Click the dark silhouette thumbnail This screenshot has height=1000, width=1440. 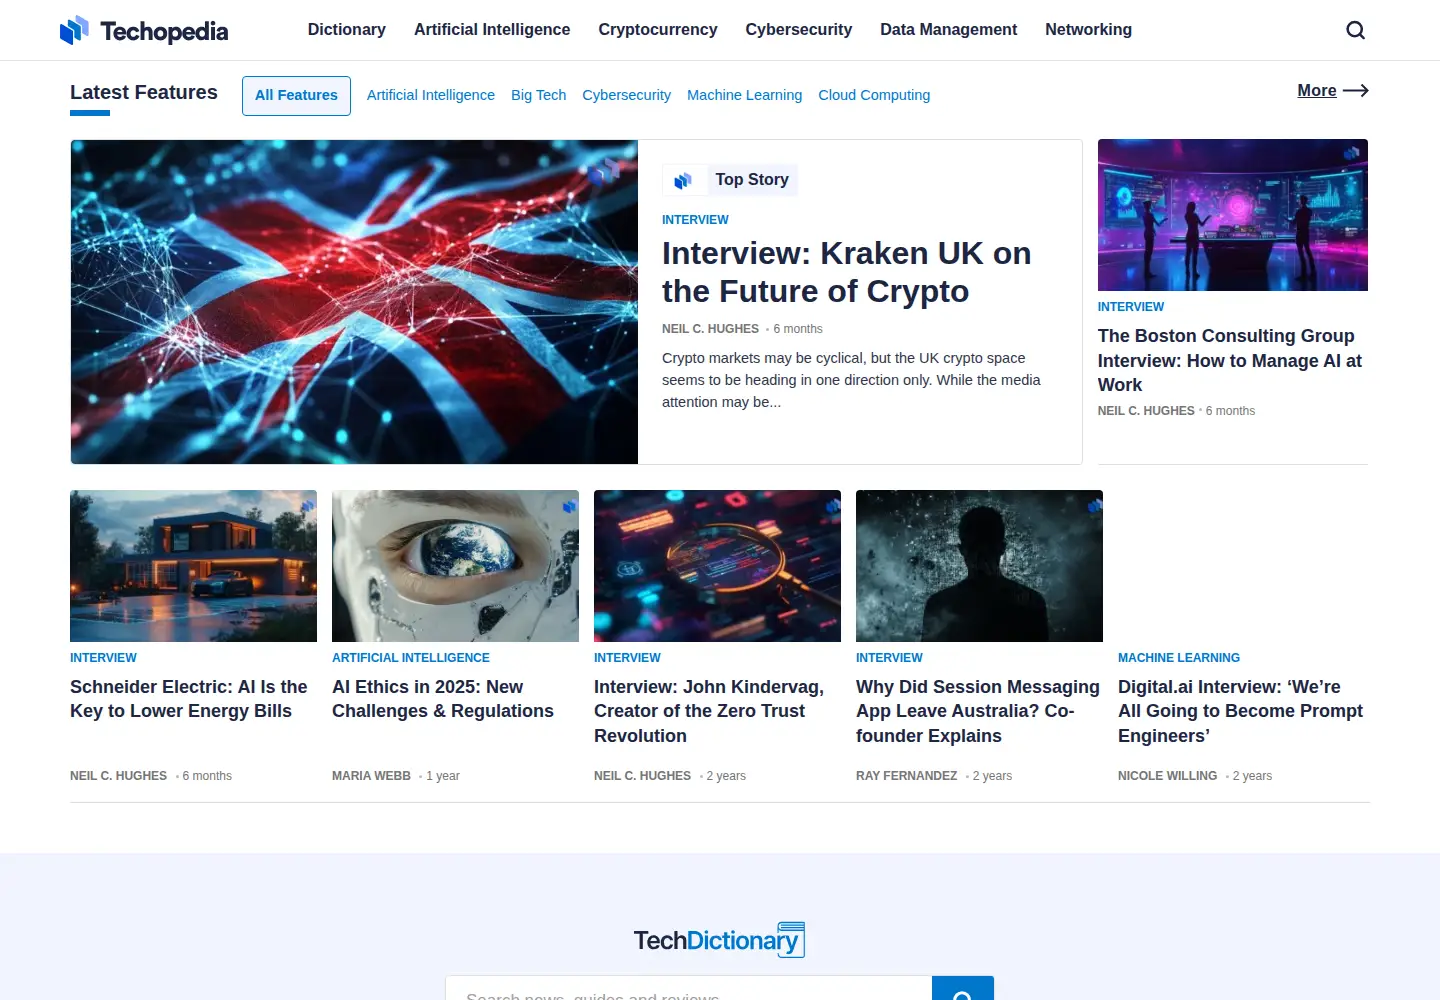pos(979,566)
